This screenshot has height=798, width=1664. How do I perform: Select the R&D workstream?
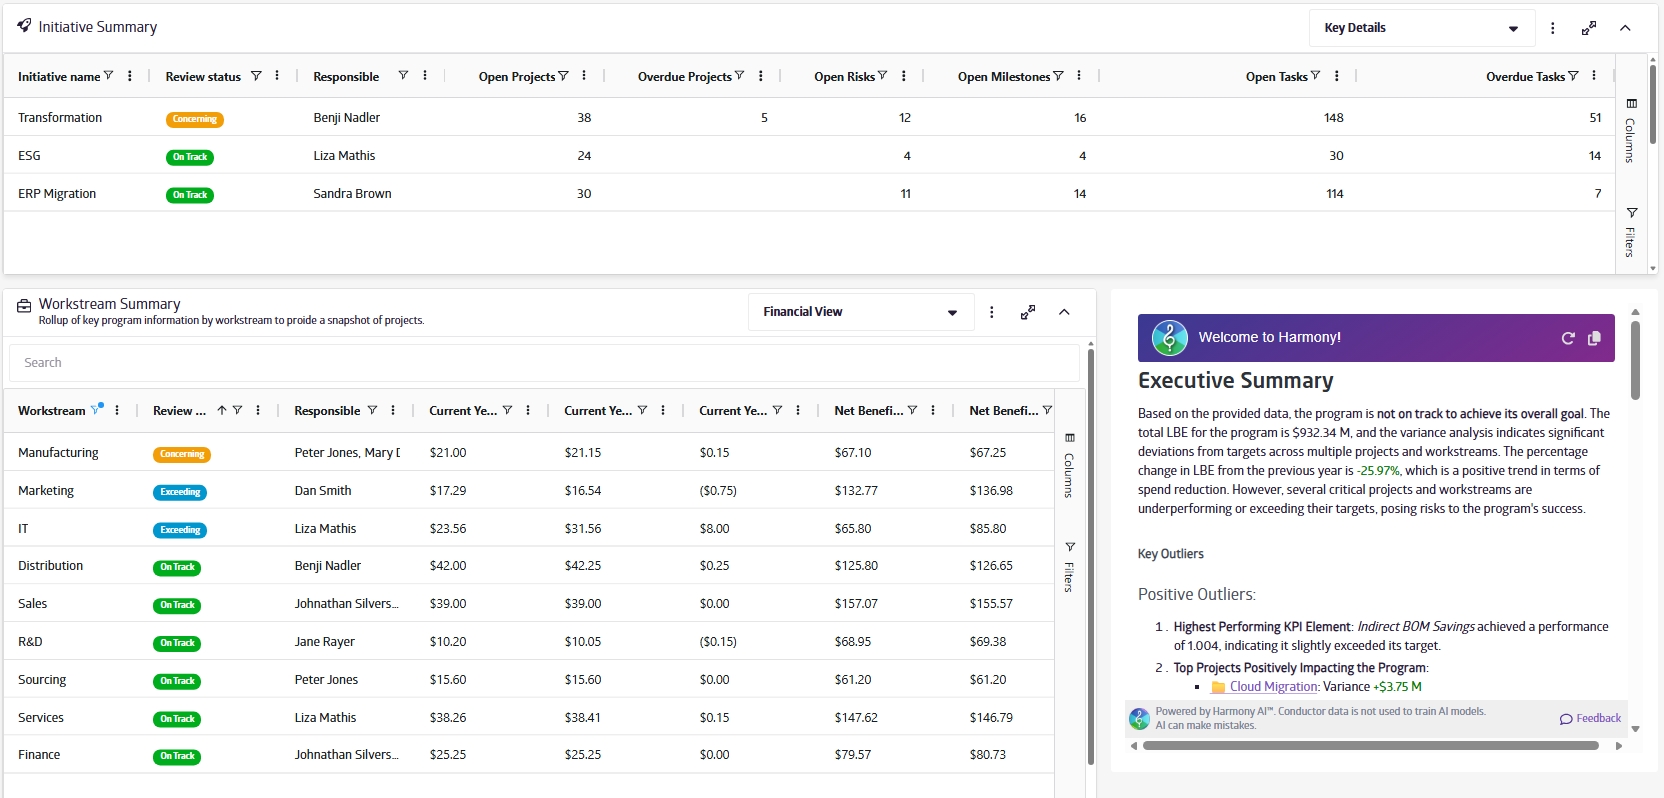pyautogui.click(x=529, y=641)
